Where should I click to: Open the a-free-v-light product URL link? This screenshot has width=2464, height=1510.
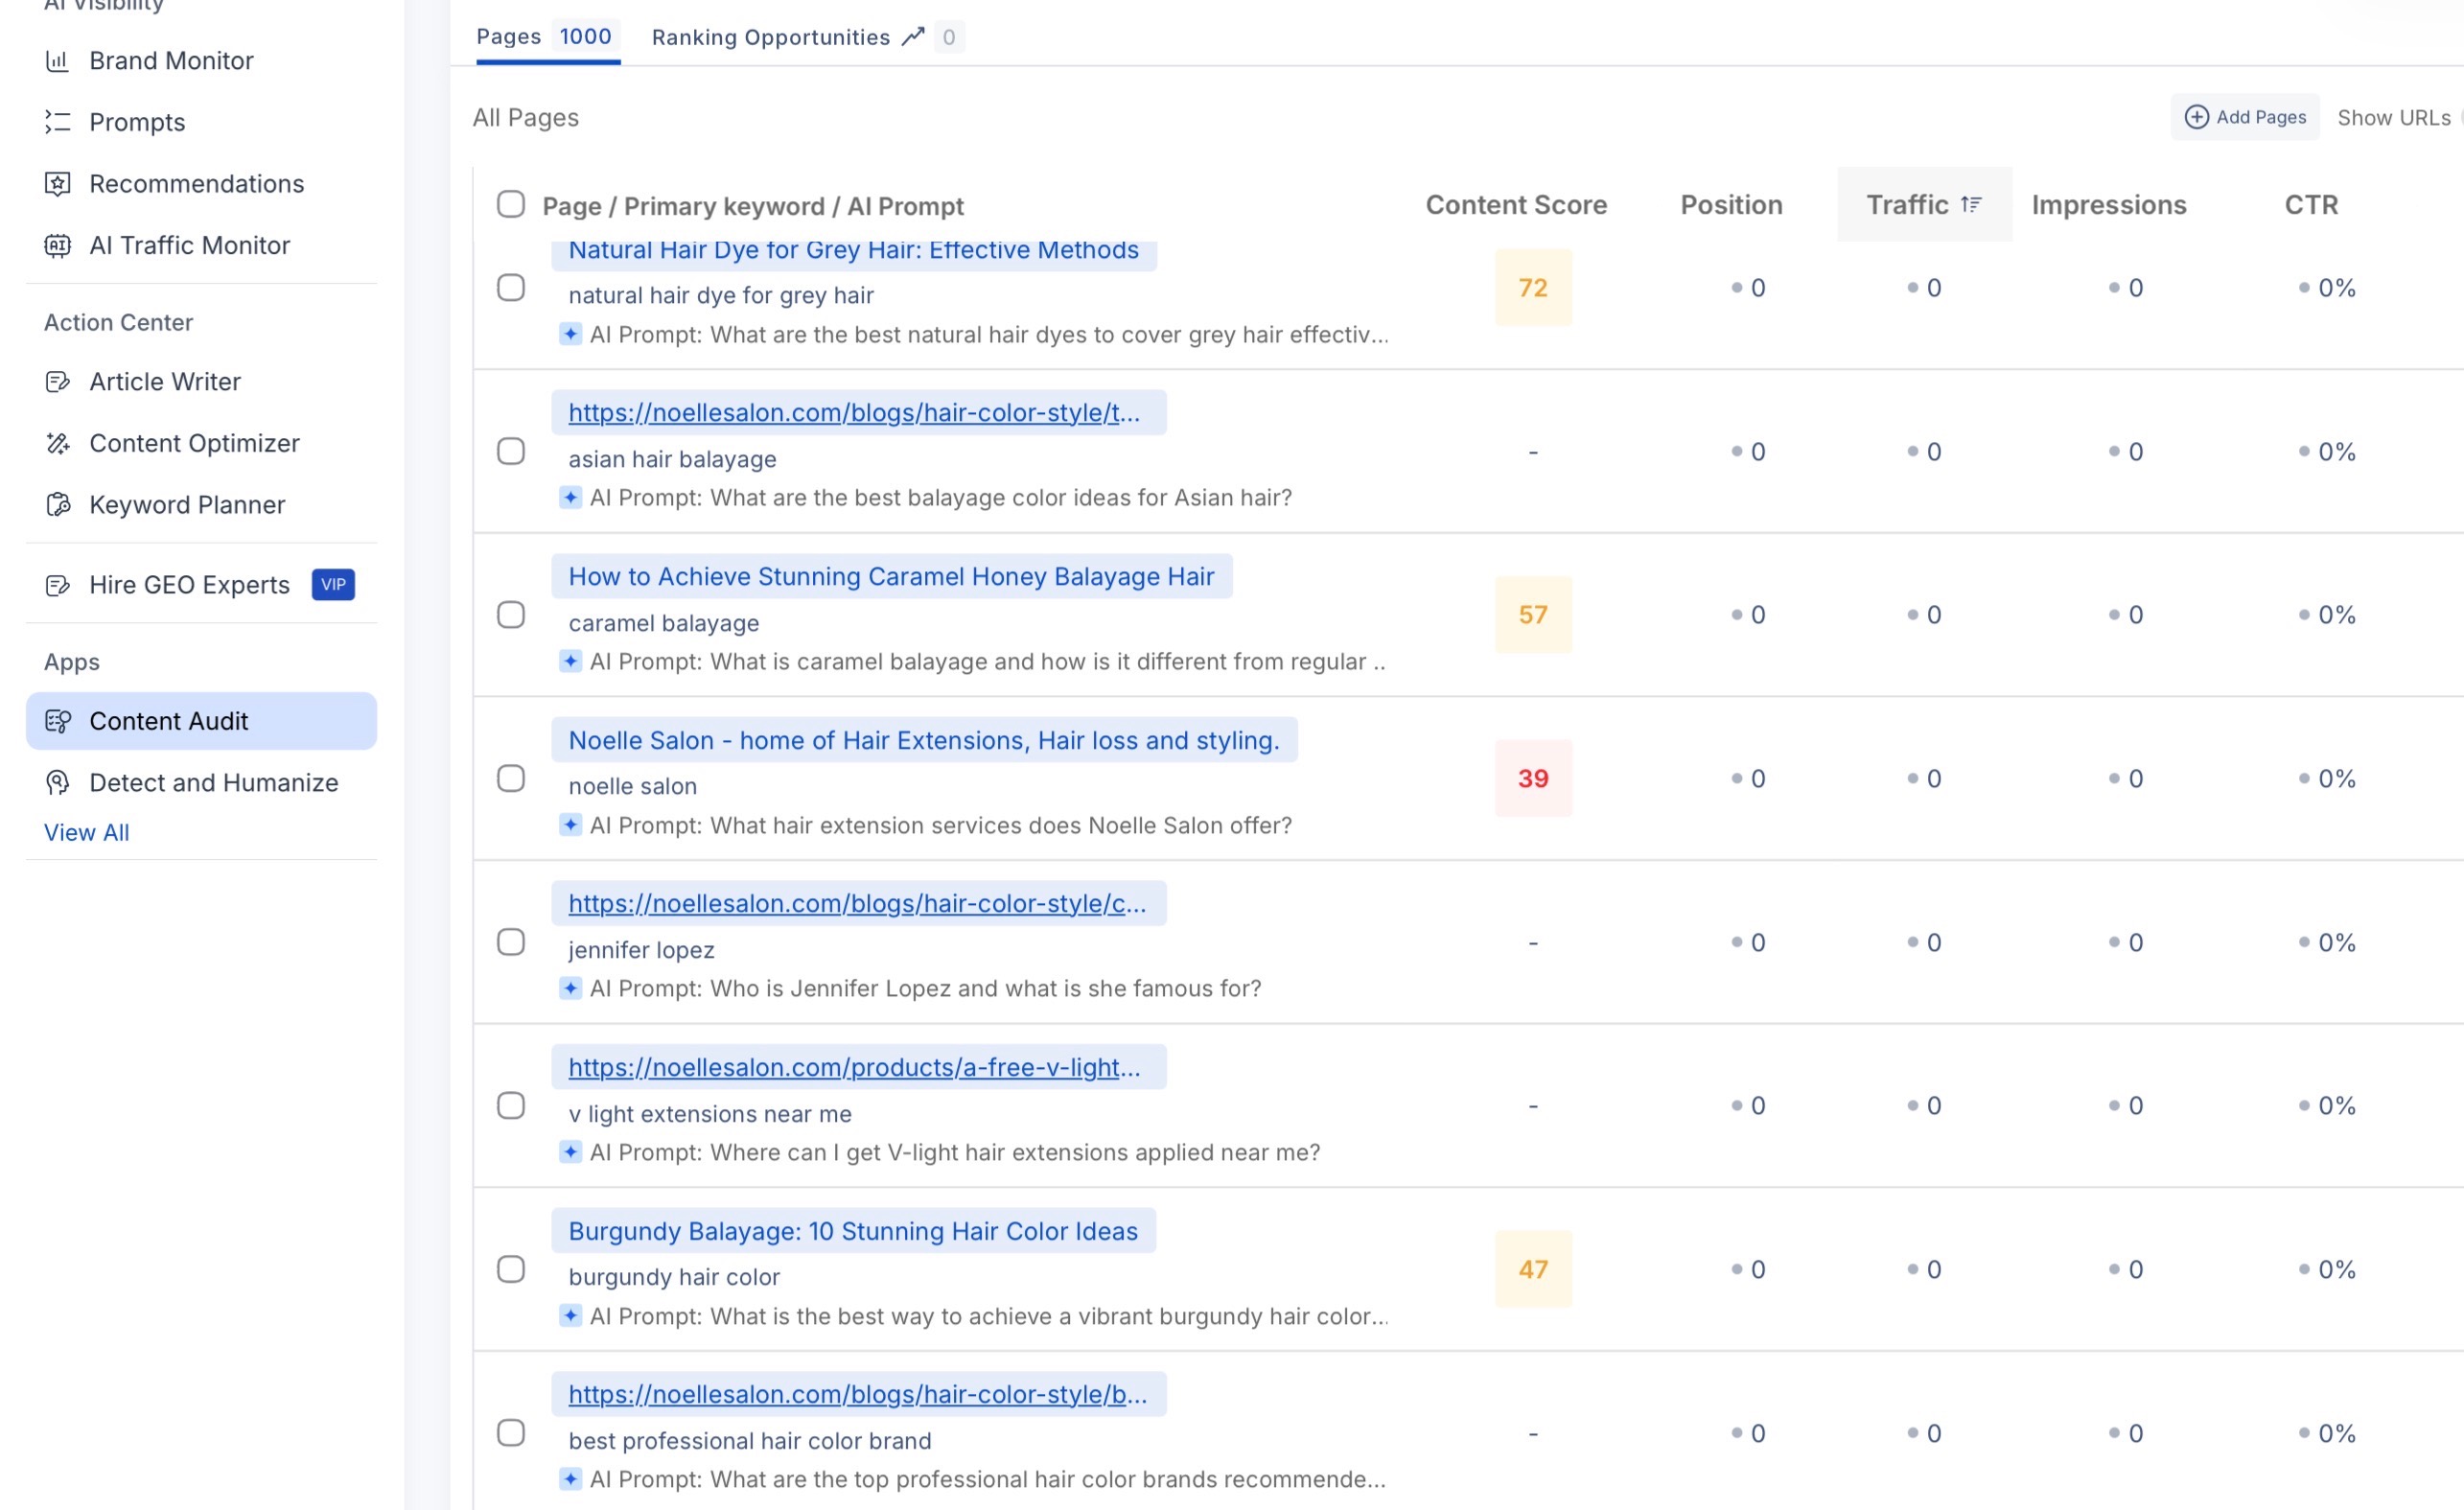click(858, 1067)
